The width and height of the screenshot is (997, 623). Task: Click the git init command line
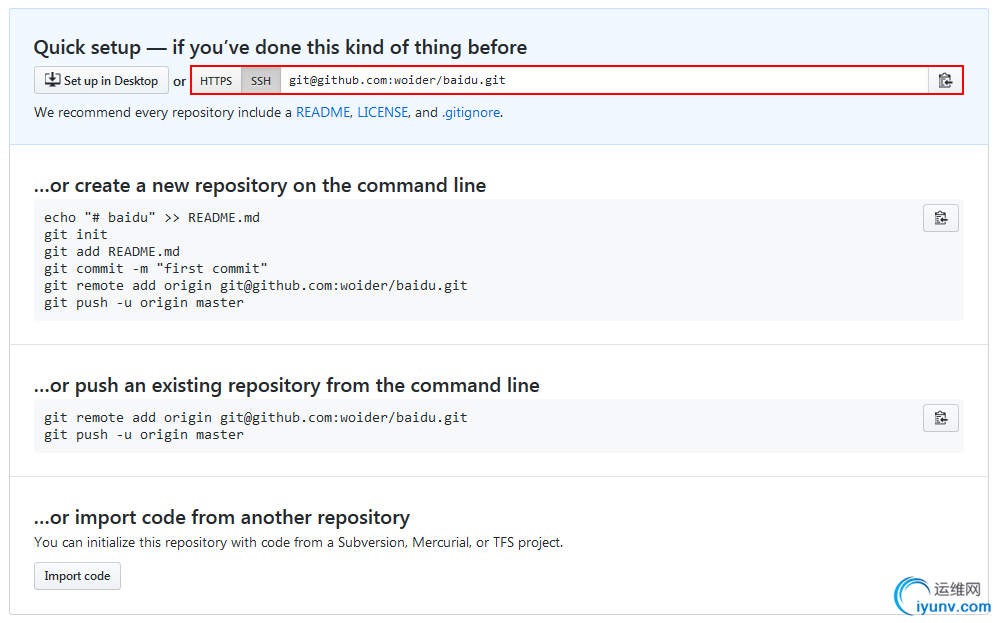pyautogui.click(x=75, y=234)
